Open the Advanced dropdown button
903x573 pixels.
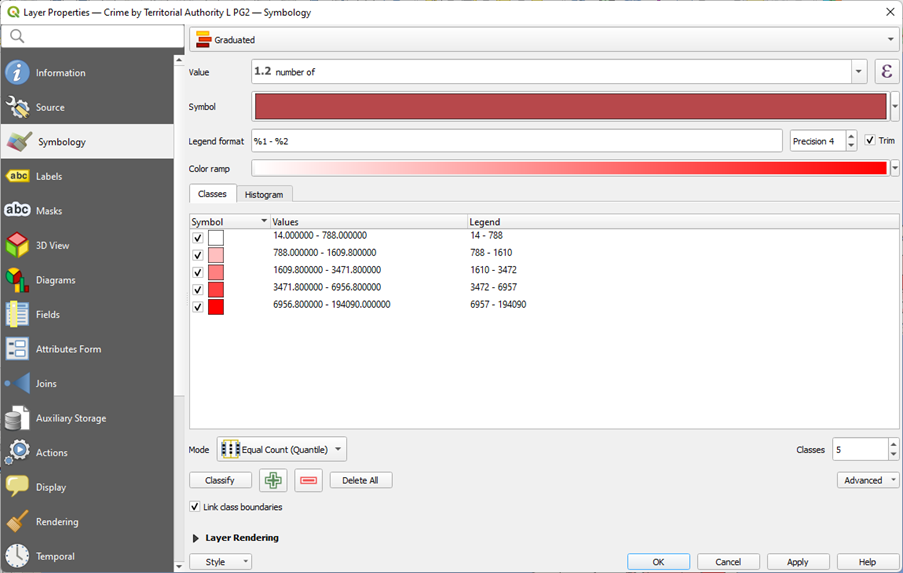tap(868, 480)
